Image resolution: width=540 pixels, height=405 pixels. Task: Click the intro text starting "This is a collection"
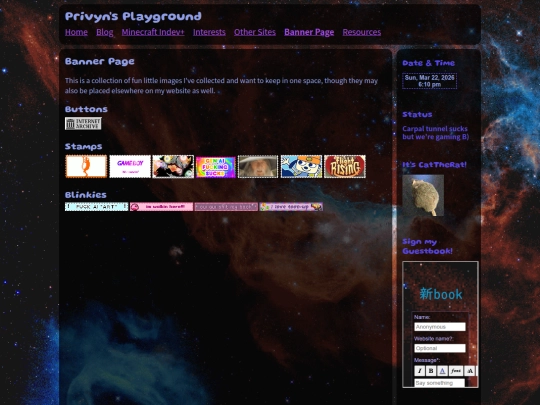(221, 85)
